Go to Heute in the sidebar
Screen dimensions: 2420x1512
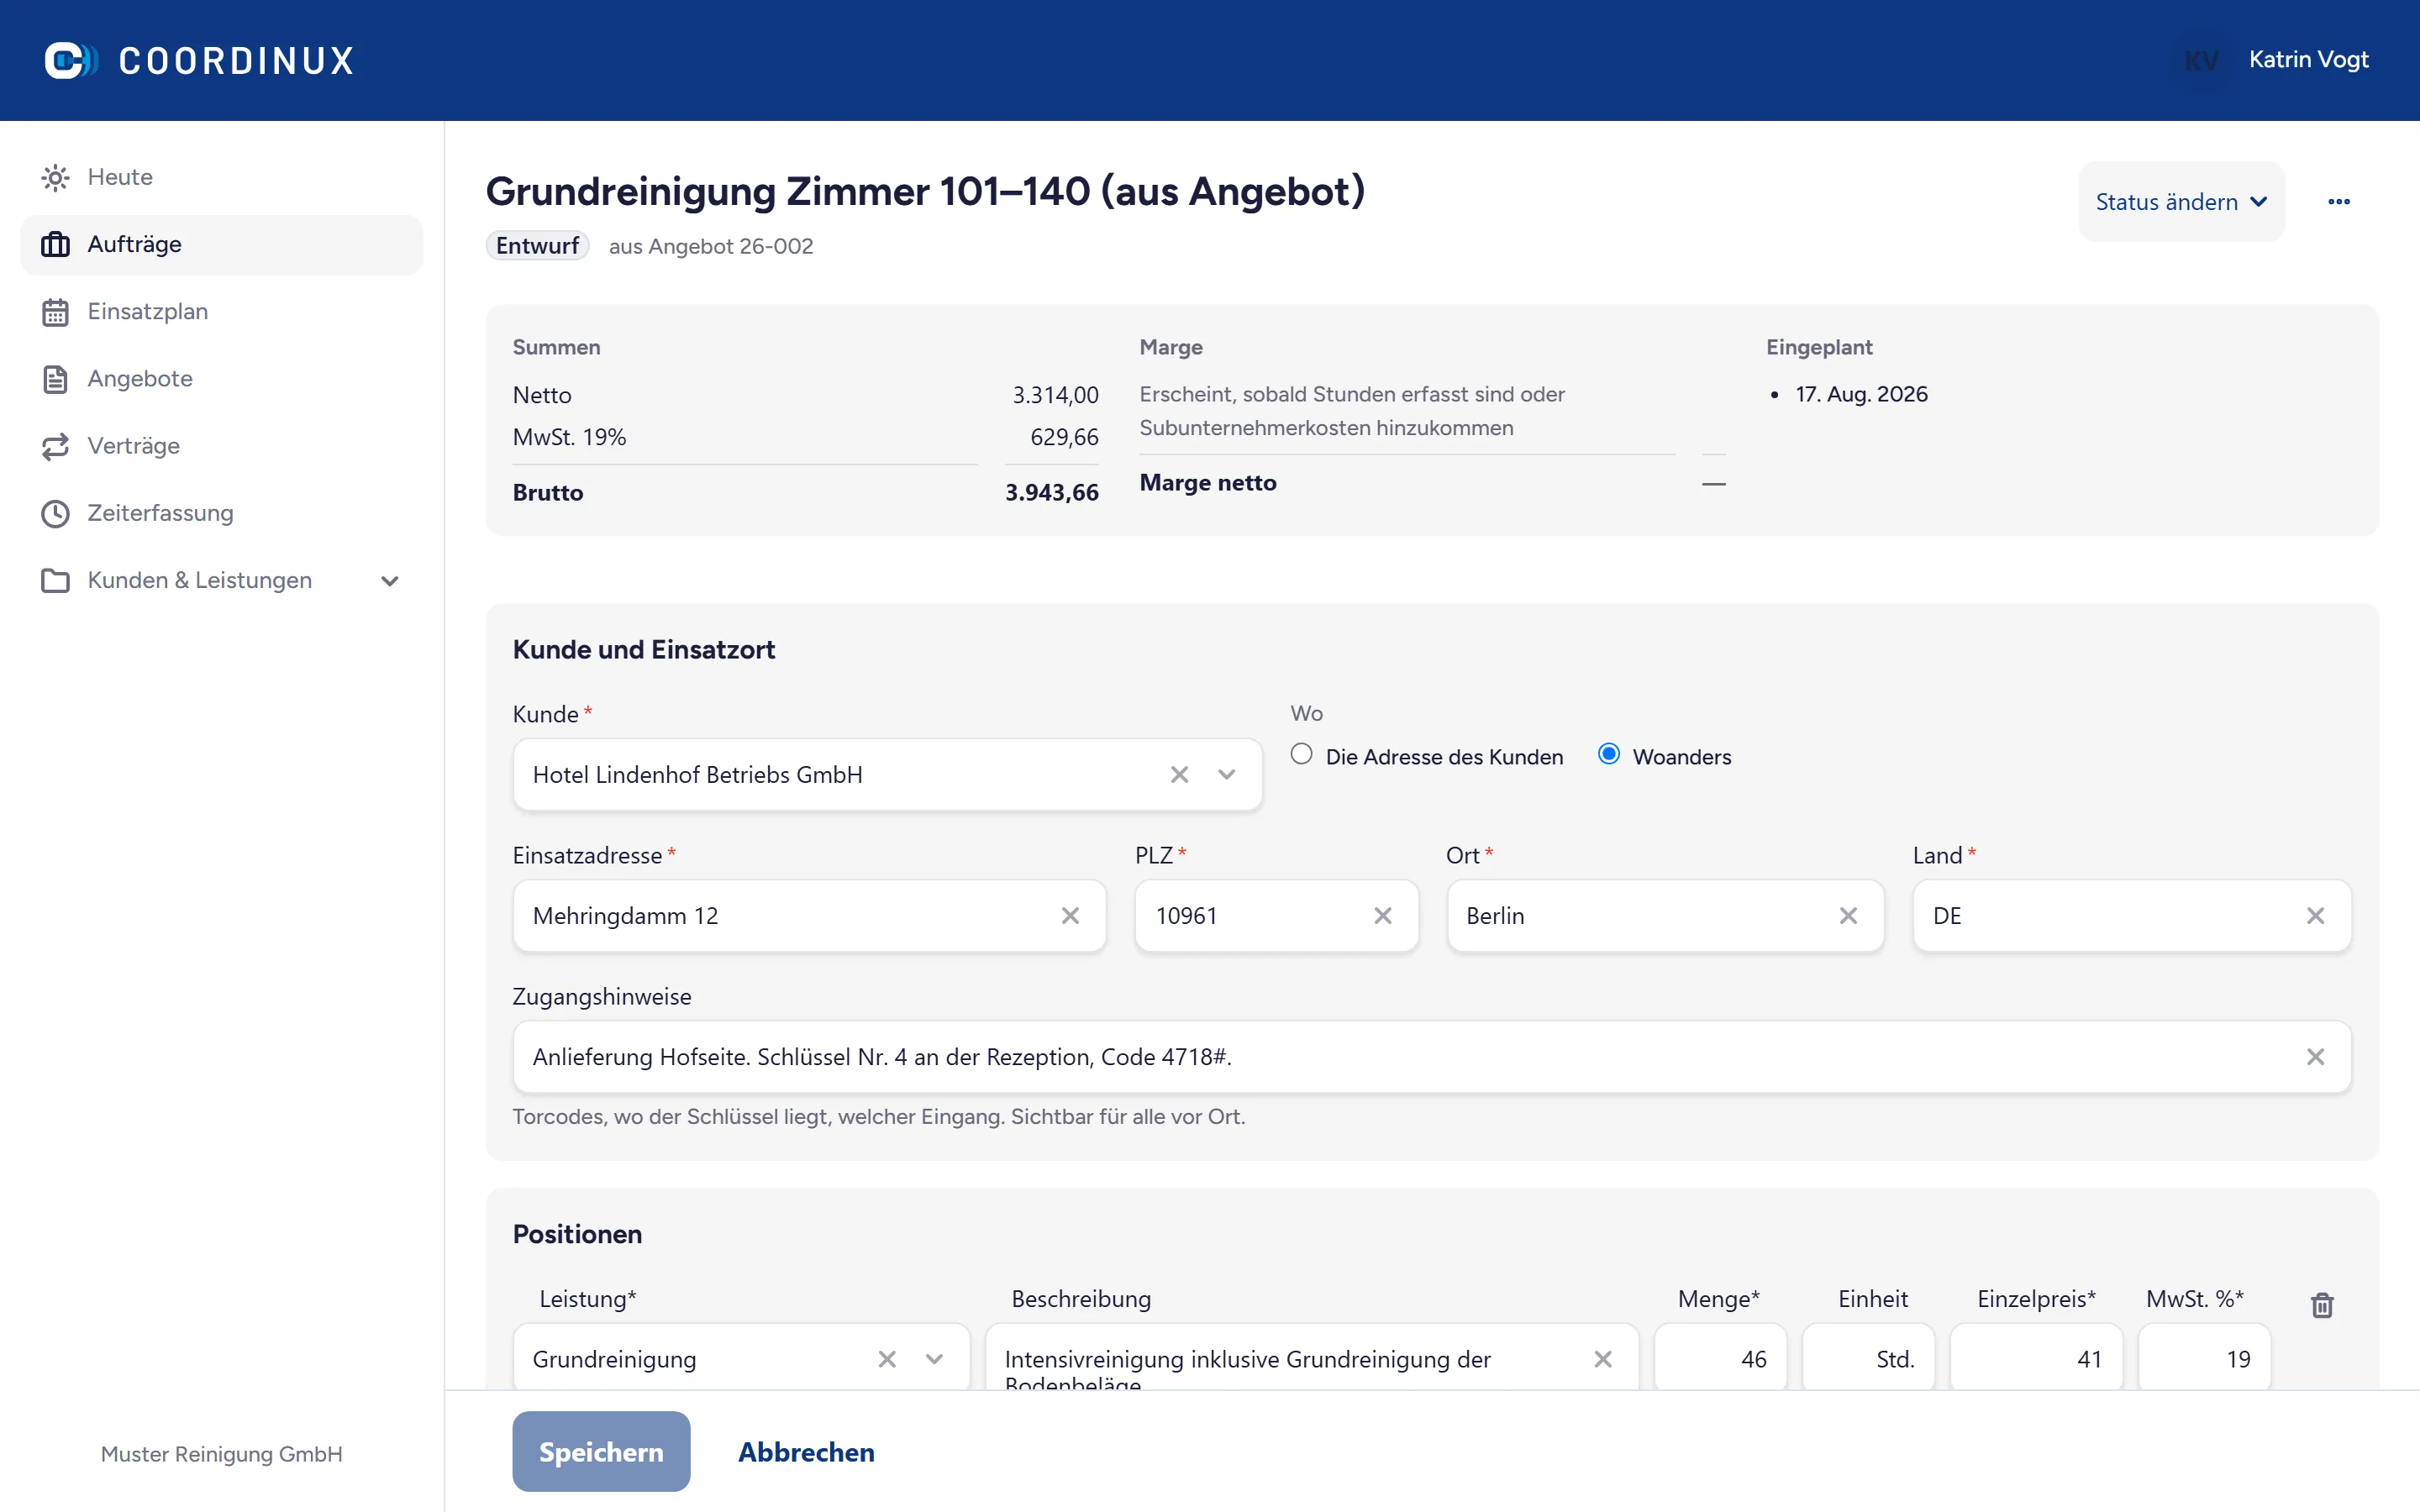pos(221,178)
